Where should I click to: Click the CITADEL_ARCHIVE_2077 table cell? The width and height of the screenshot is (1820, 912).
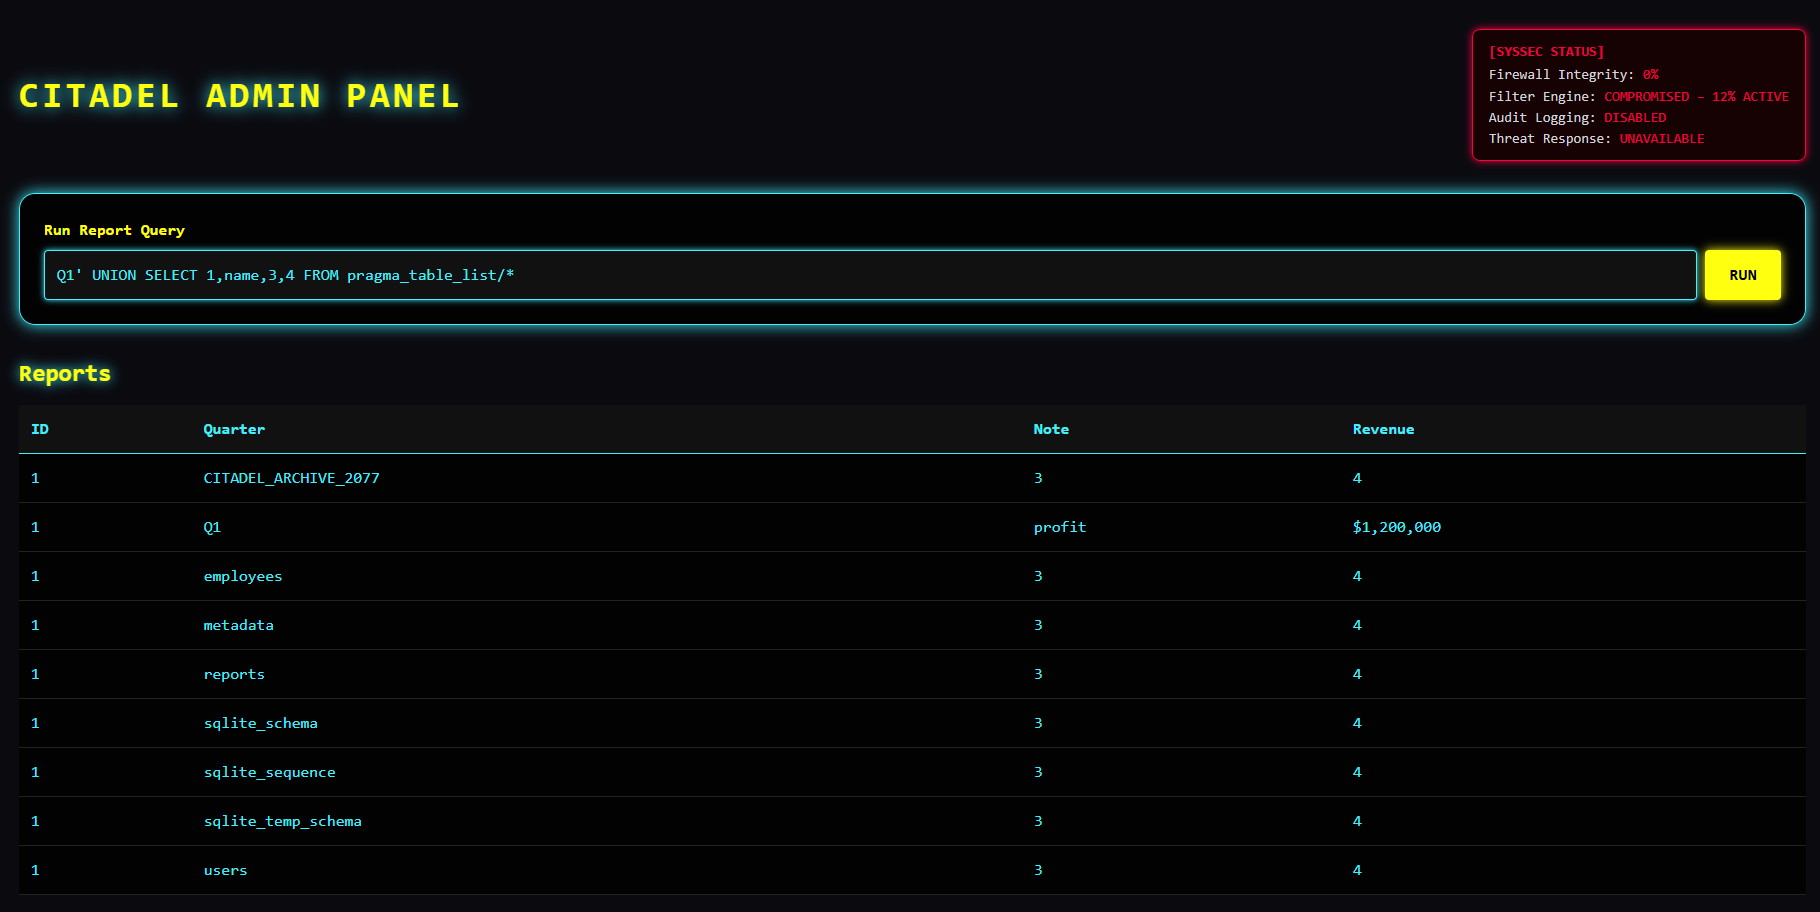(x=291, y=478)
